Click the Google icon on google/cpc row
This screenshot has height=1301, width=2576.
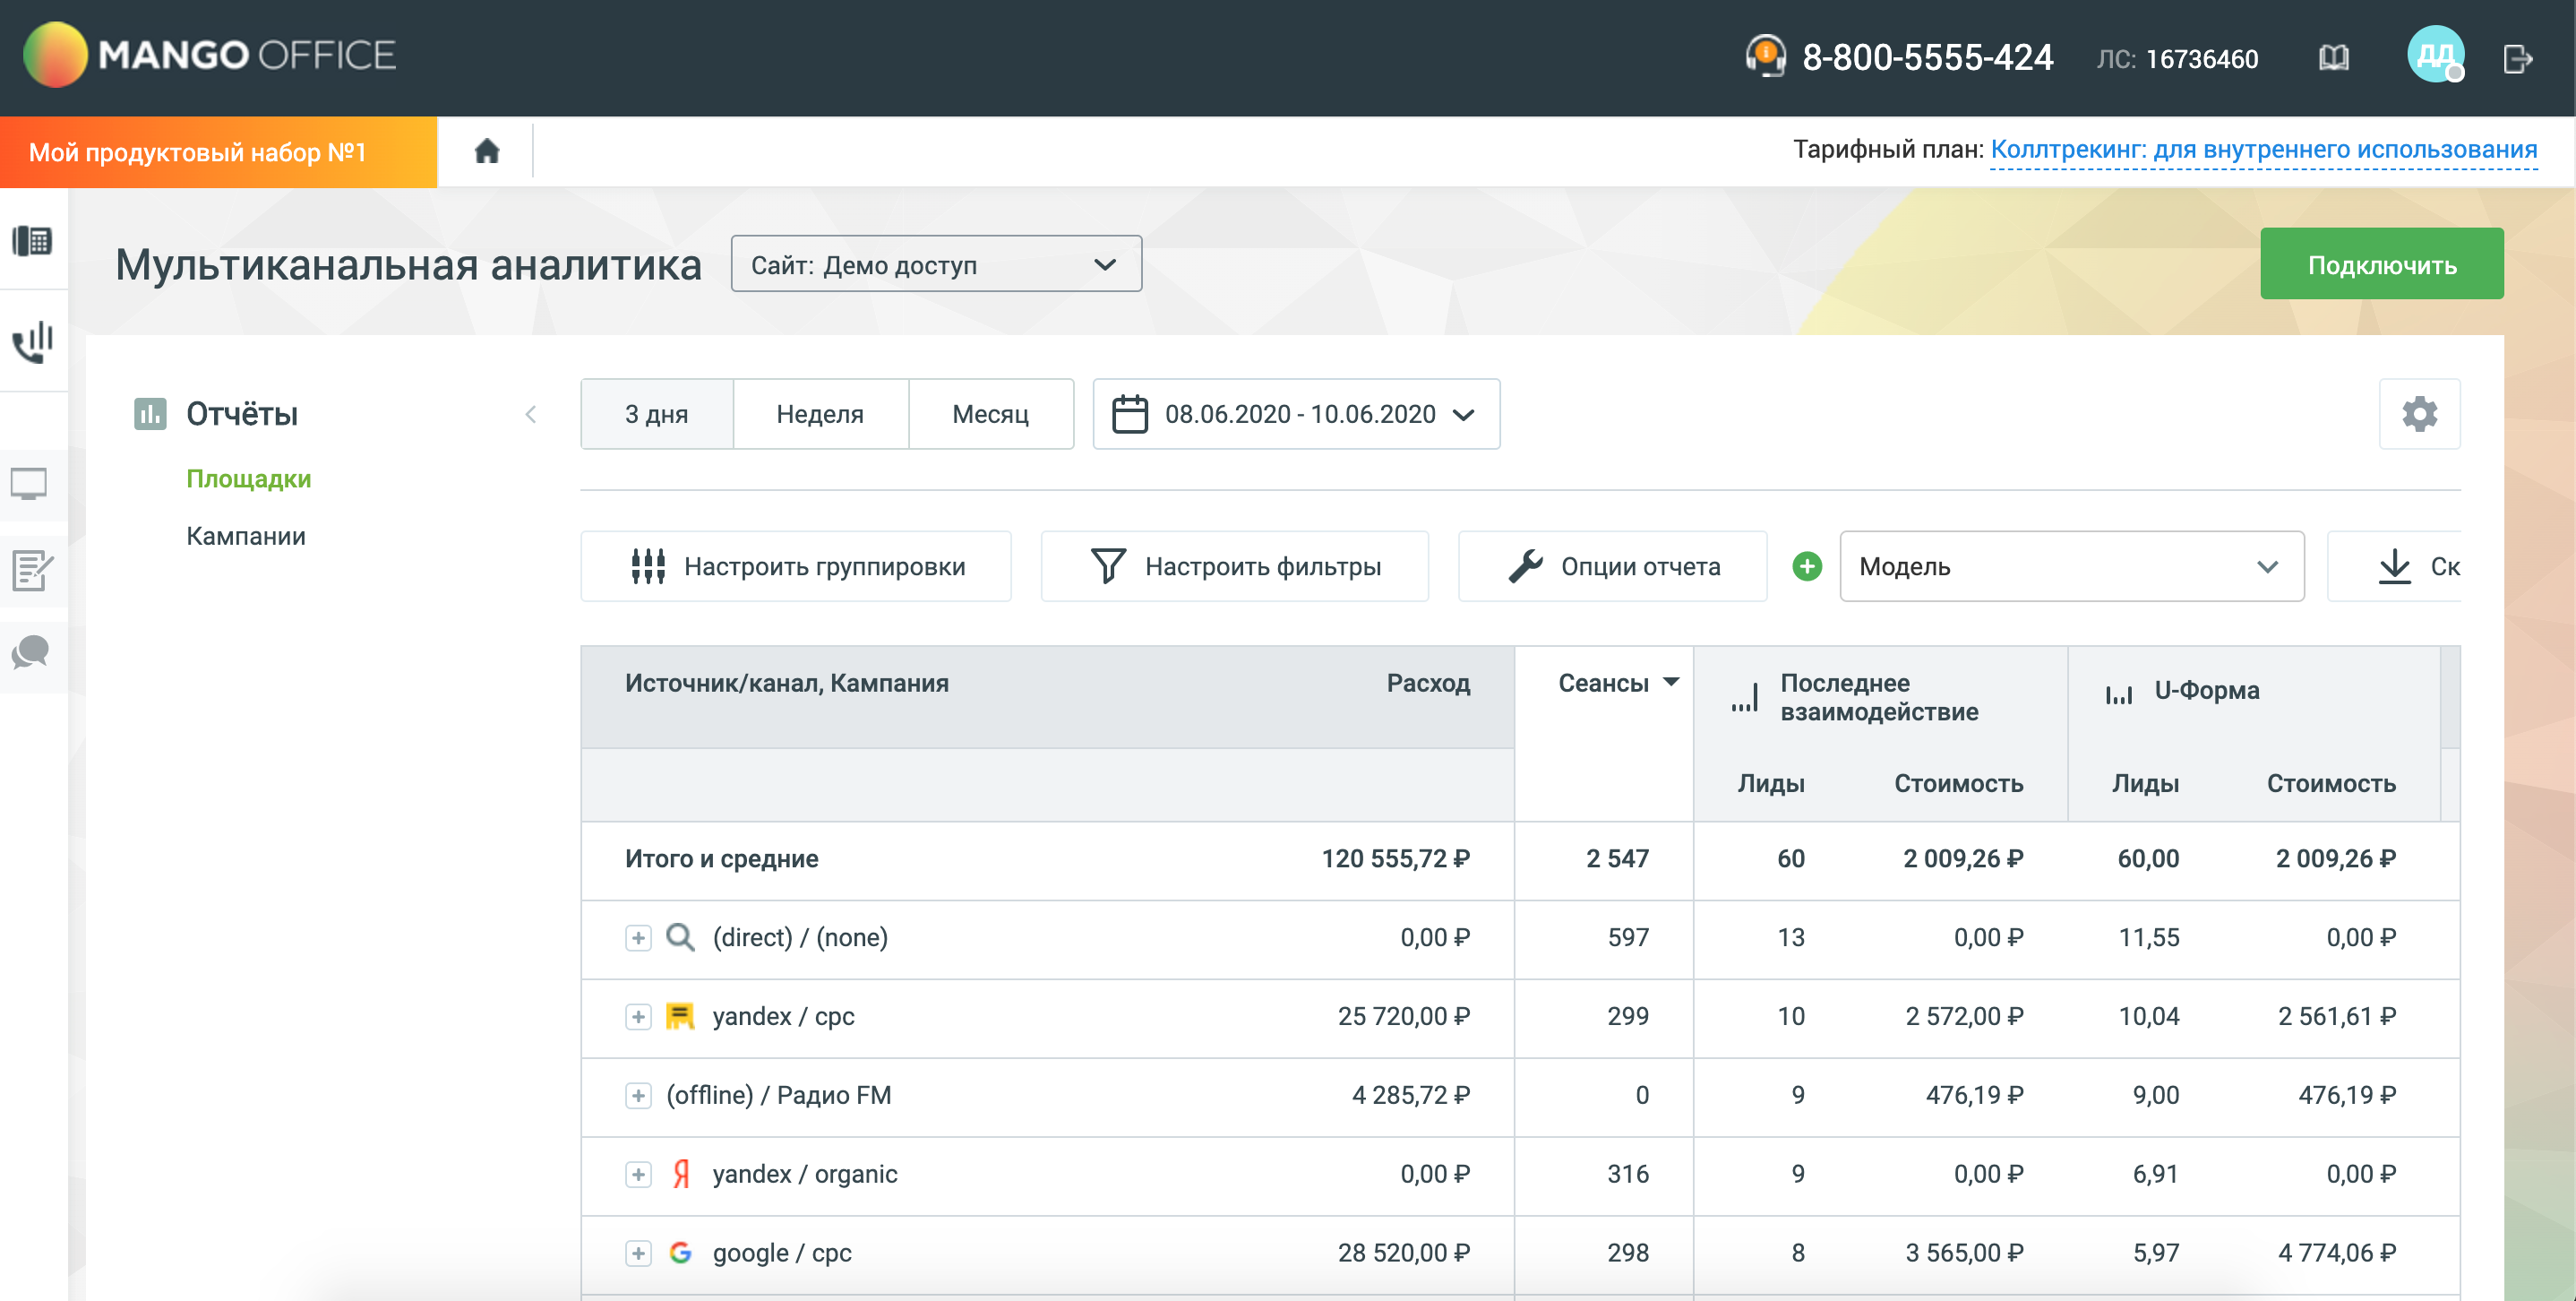coord(680,1252)
